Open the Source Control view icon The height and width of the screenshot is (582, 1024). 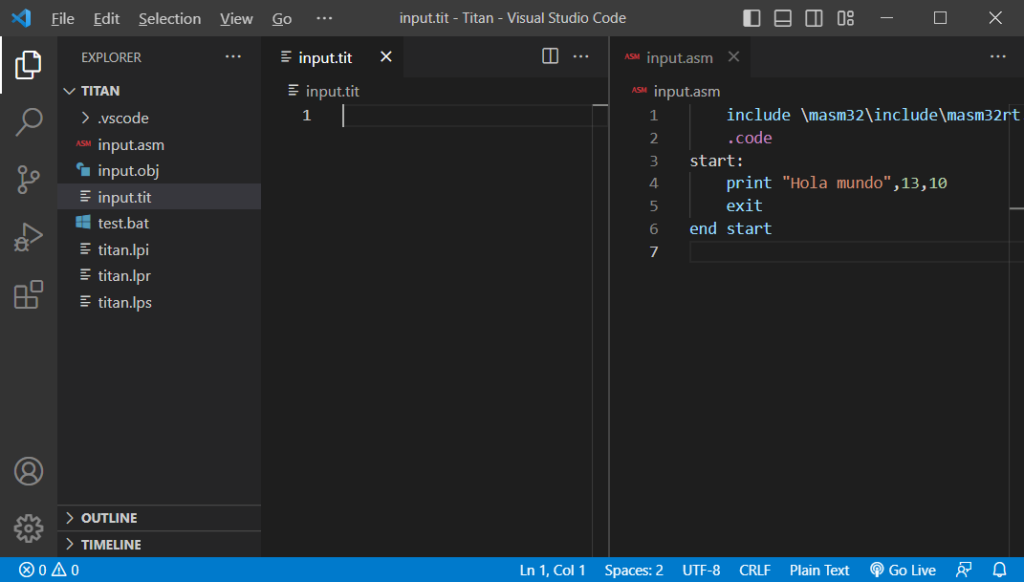[28, 180]
